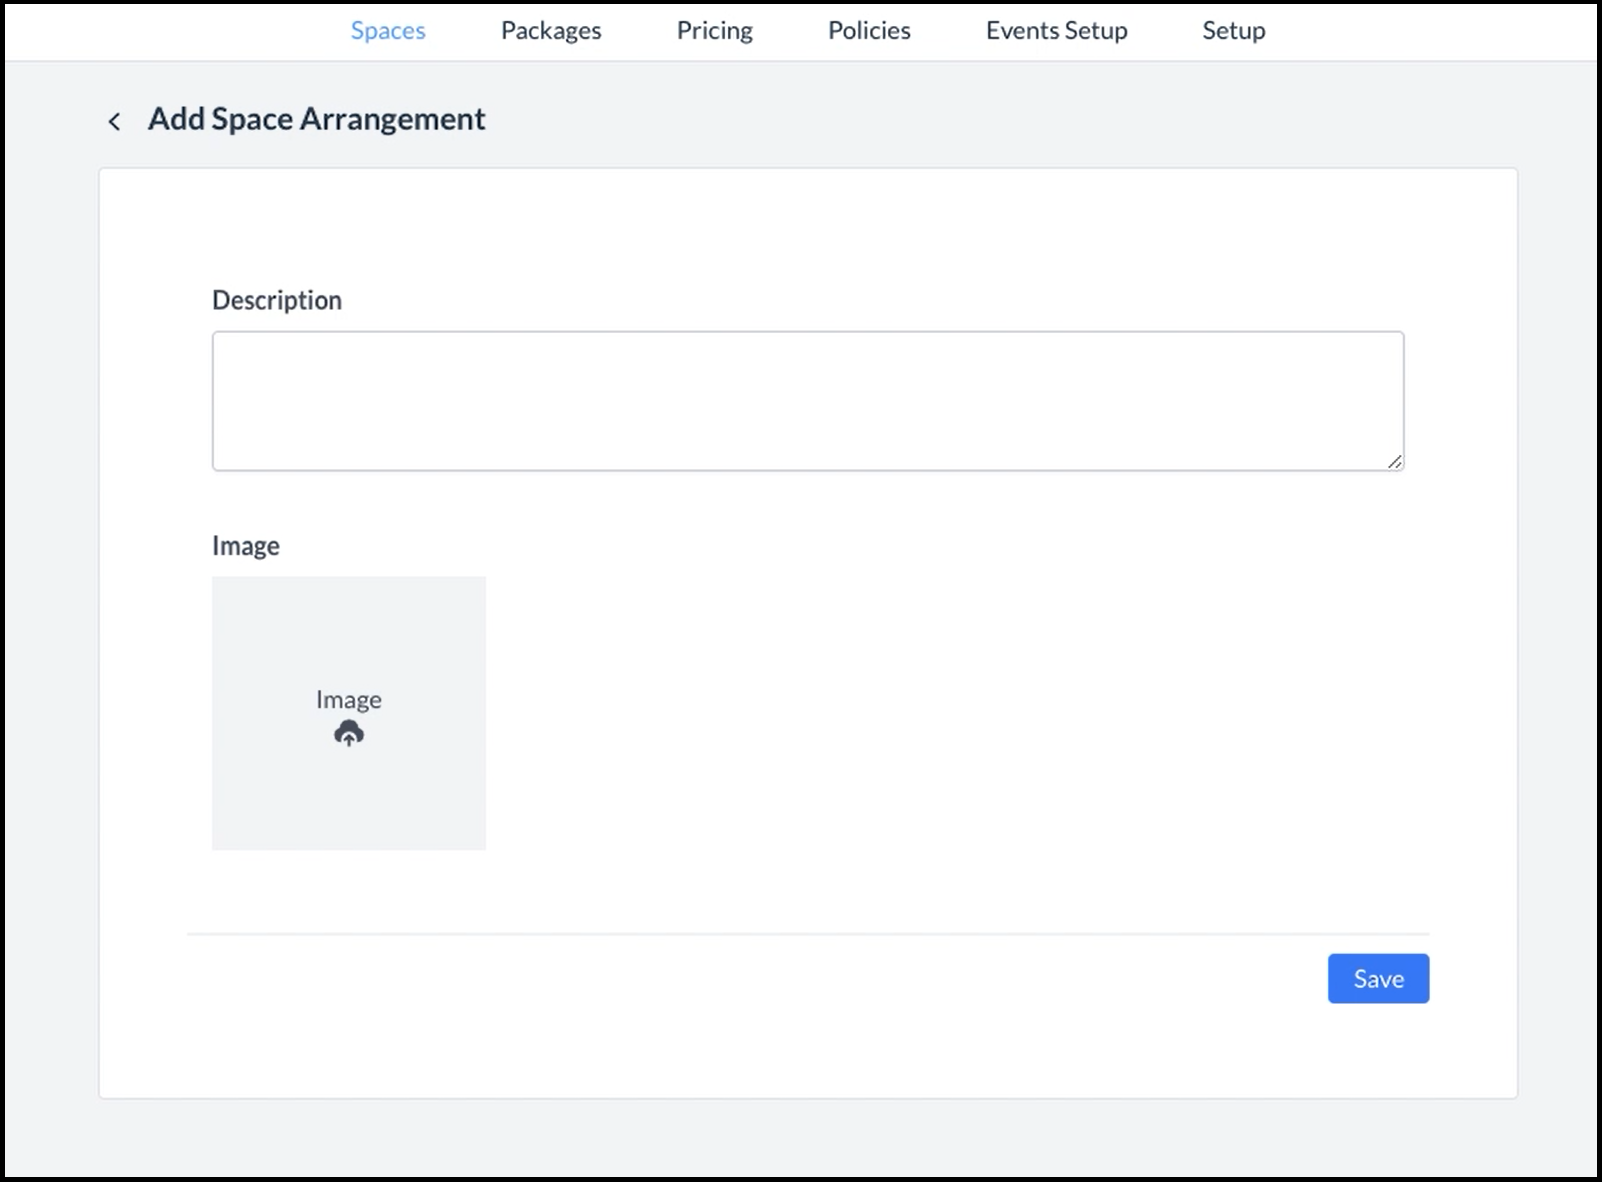
Task: Click the Image field label above the placeholder
Action: coord(246,546)
